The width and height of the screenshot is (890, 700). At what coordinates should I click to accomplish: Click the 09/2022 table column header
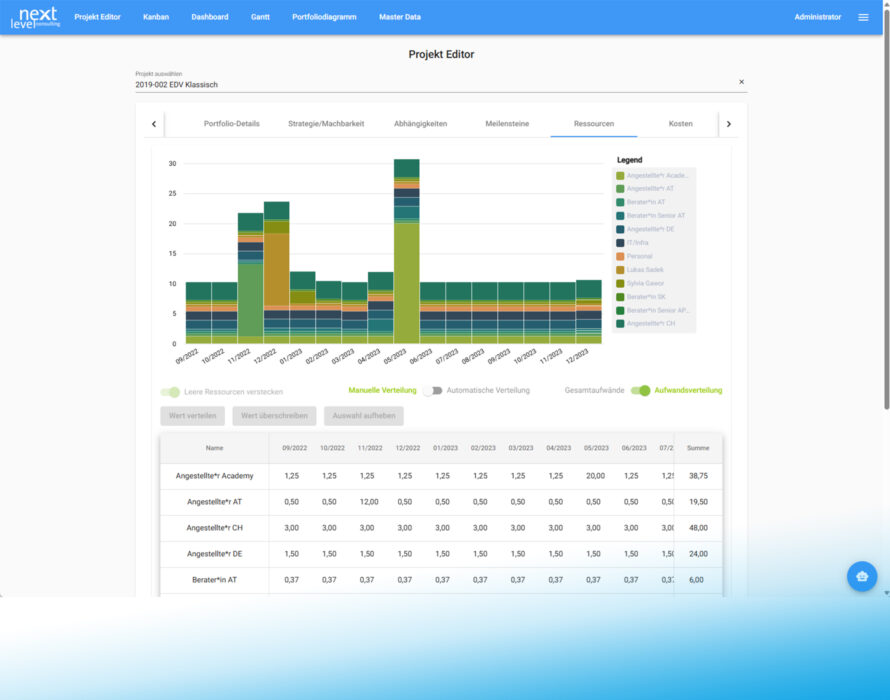point(295,448)
